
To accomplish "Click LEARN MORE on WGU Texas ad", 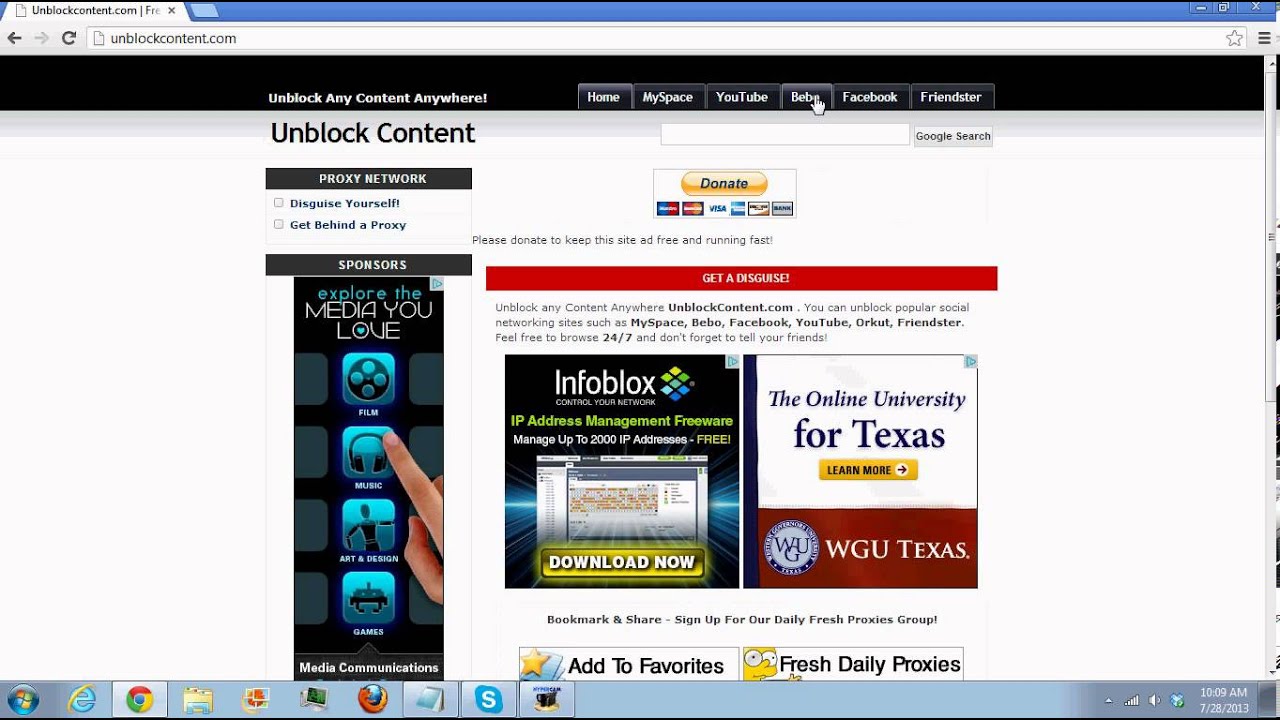I will [x=868, y=470].
